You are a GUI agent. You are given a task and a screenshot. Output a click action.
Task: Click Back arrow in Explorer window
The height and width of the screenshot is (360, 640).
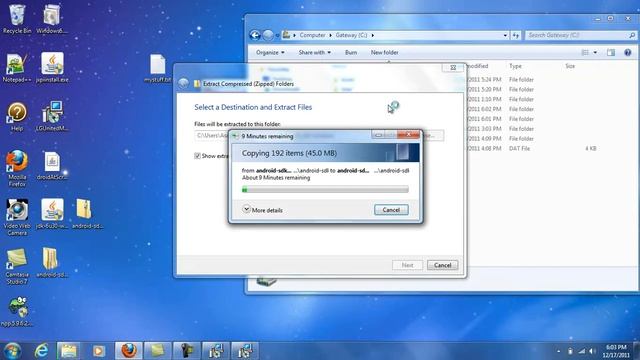click(x=255, y=36)
